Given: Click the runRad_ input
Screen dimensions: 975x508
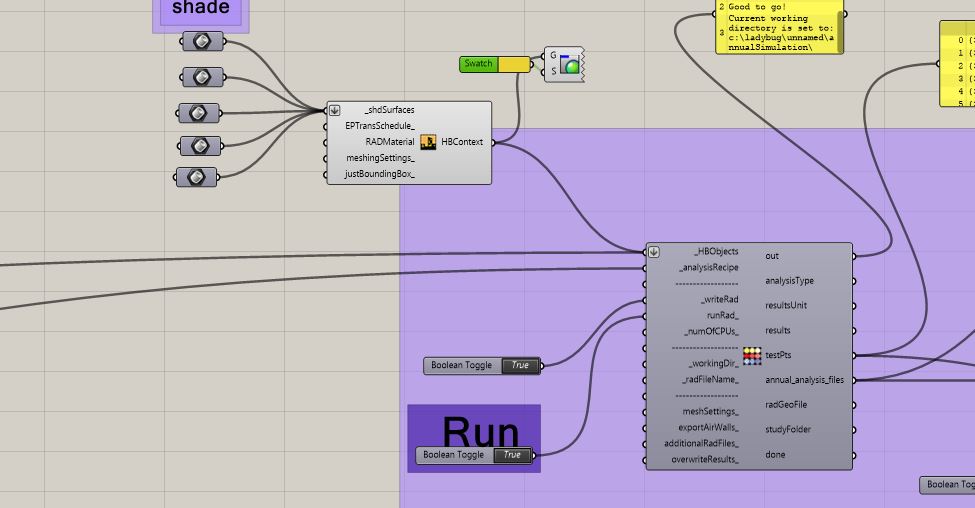Looking at the screenshot, I should coord(723,316).
